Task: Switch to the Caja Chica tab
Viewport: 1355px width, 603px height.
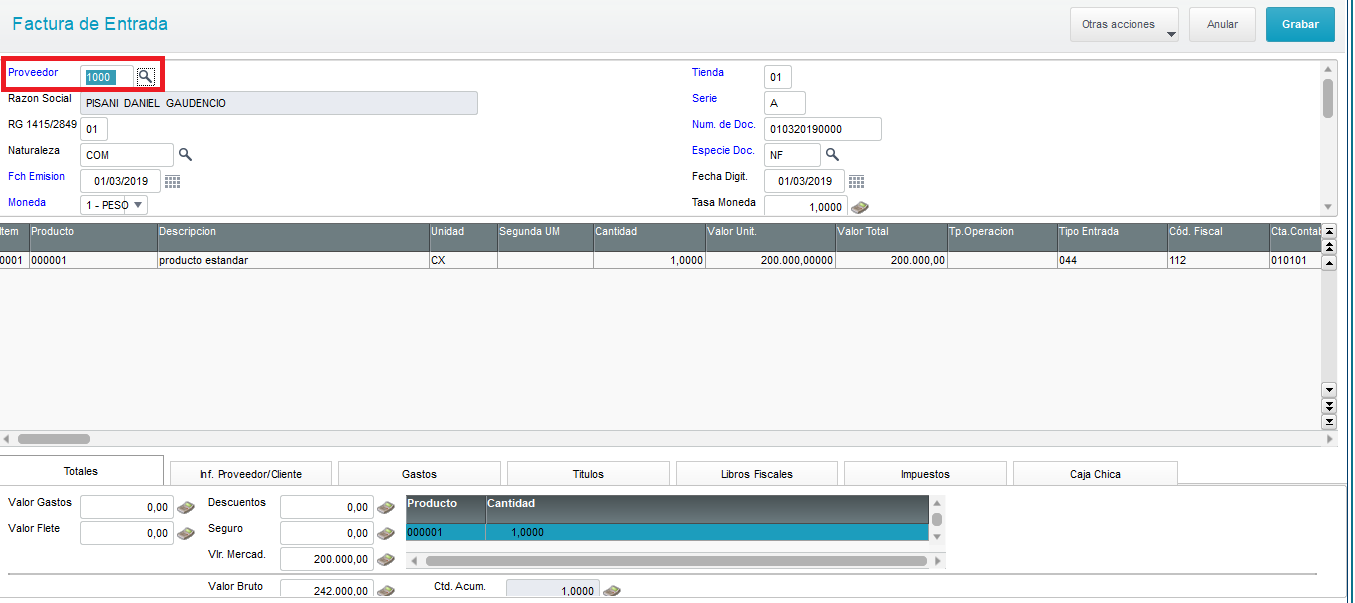Action: (1095, 474)
